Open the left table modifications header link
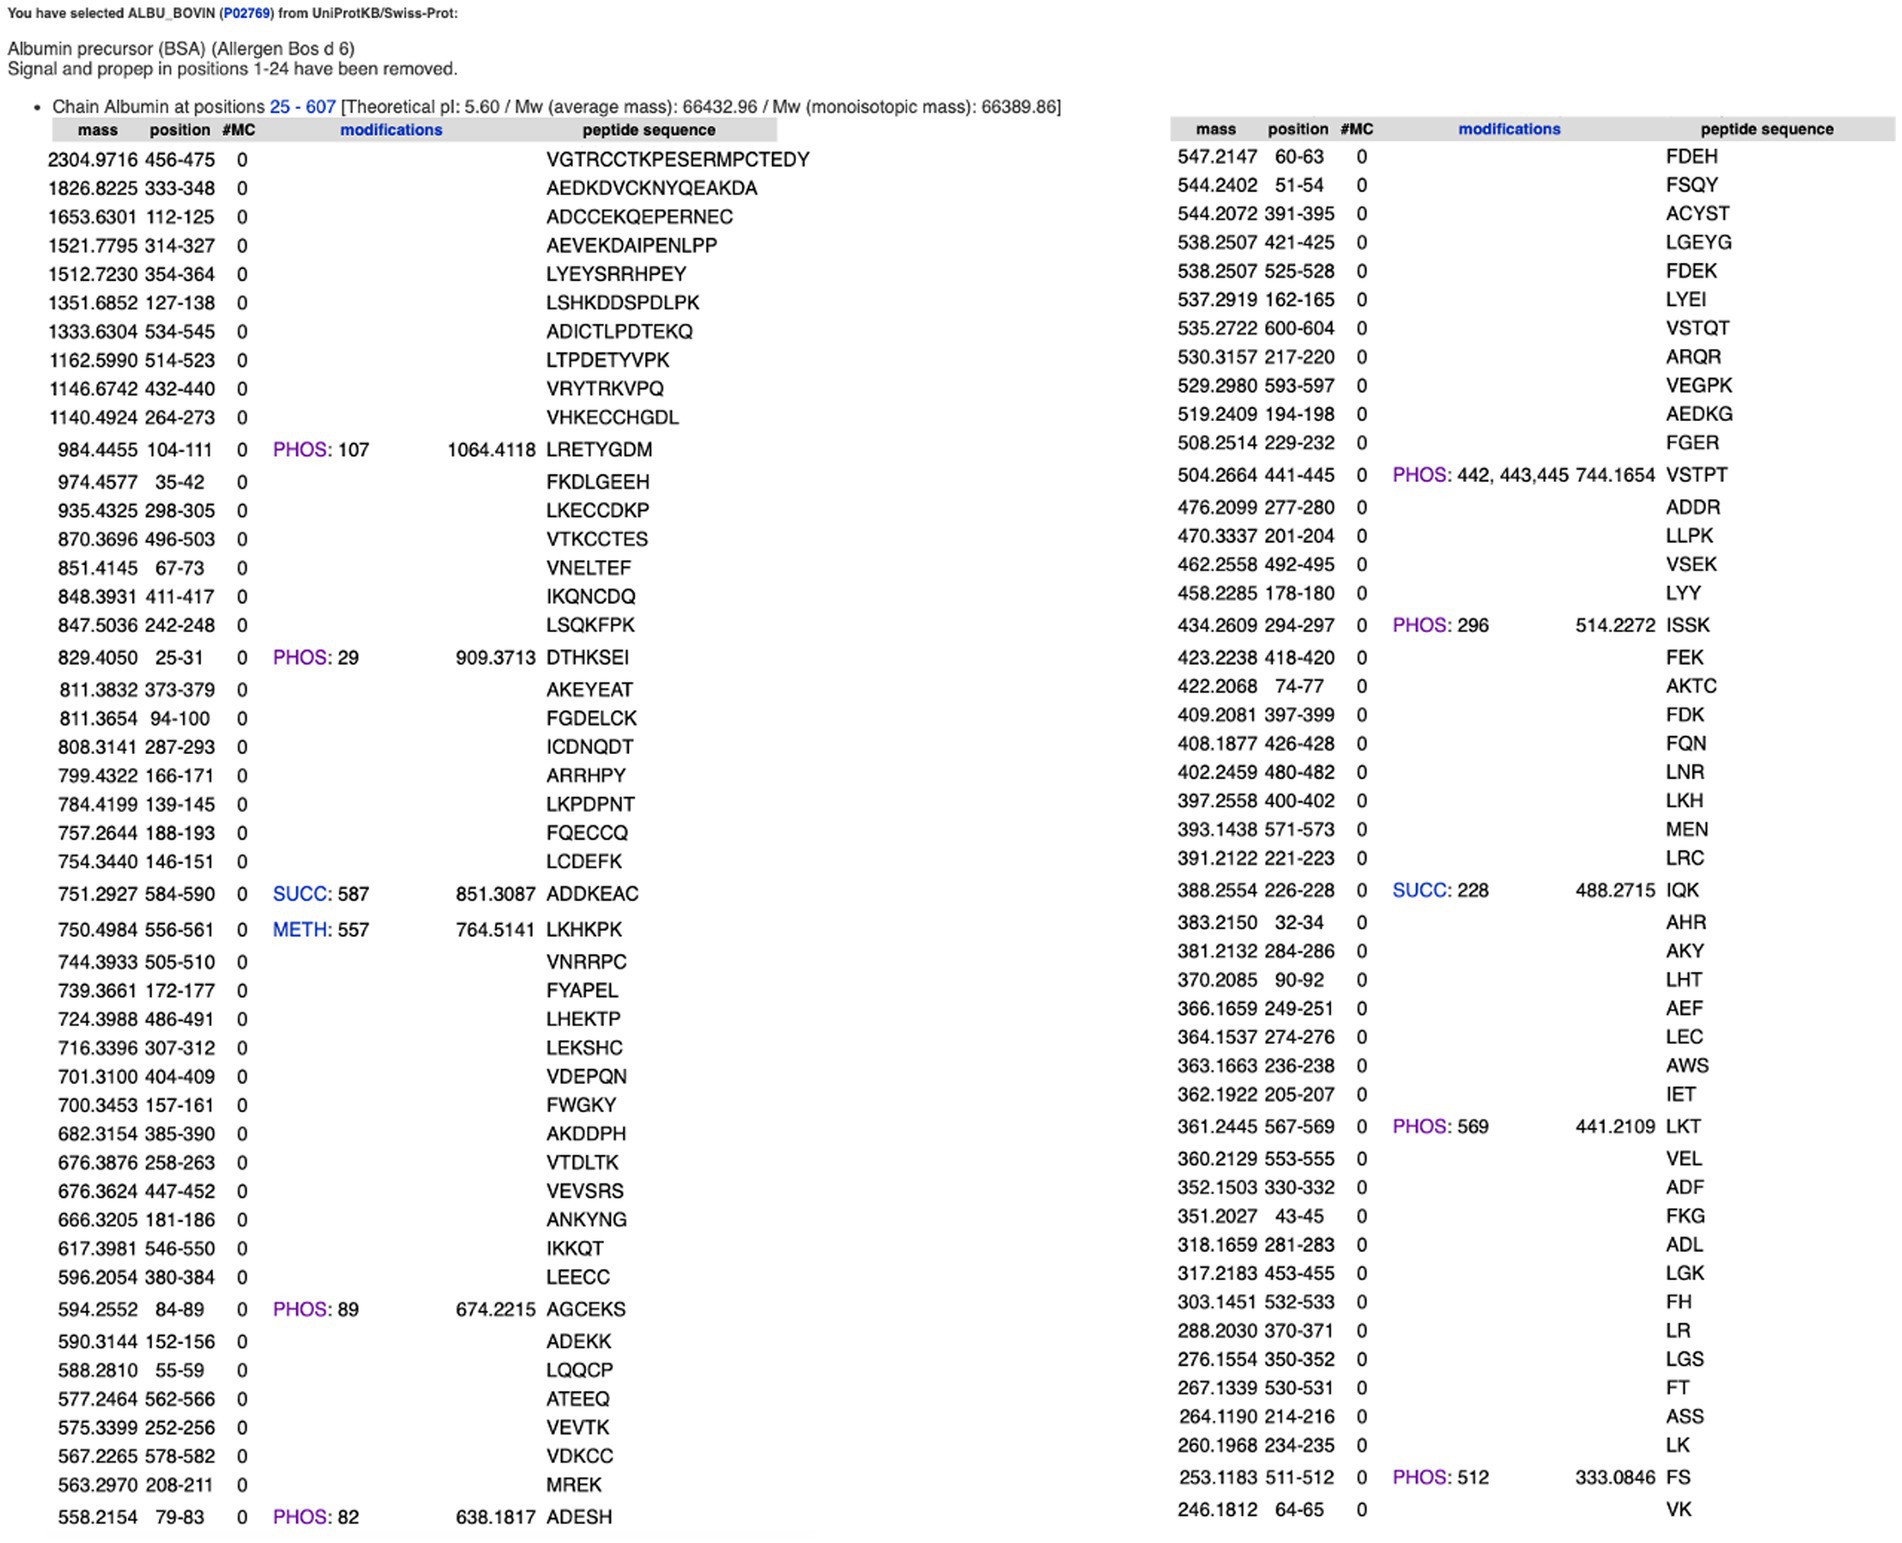 click(x=391, y=130)
